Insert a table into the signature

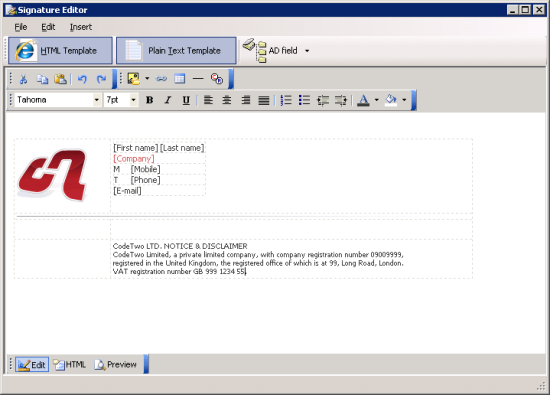pyautogui.click(x=180, y=79)
